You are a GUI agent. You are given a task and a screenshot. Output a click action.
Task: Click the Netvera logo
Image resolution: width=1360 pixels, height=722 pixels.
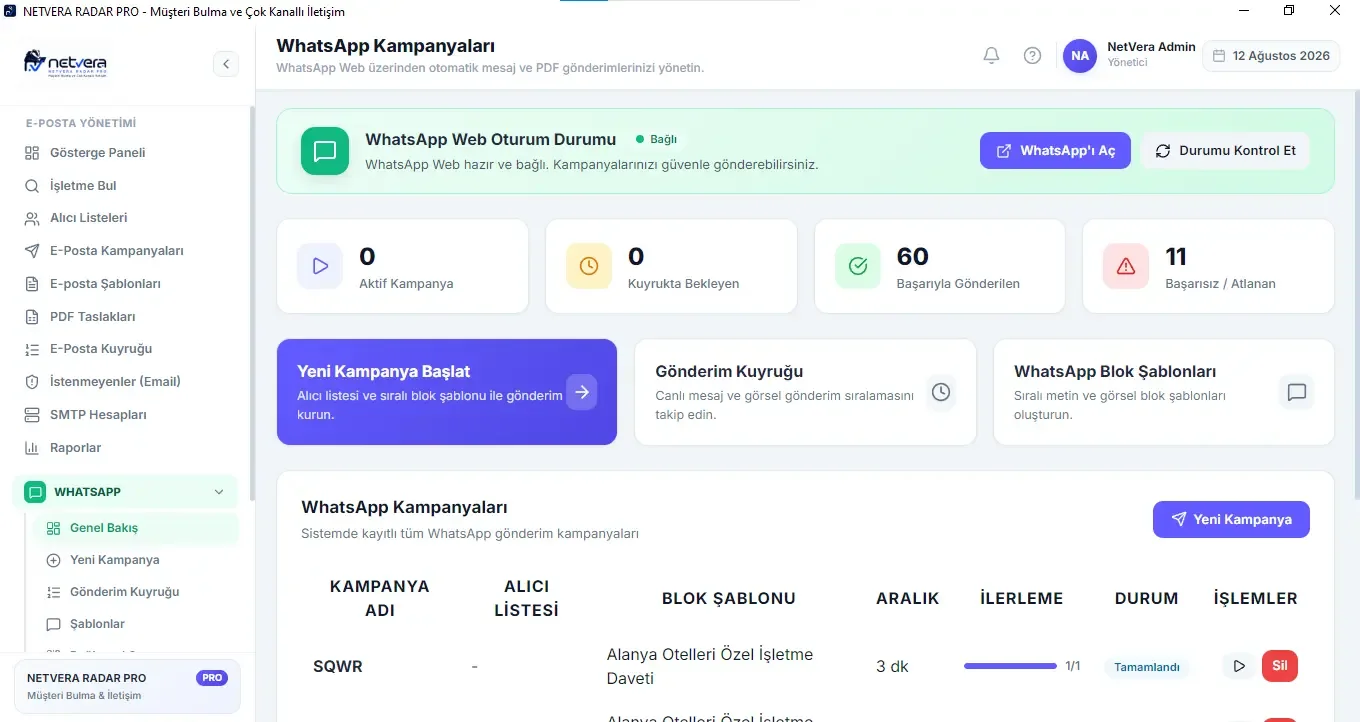tap(65, 62)
